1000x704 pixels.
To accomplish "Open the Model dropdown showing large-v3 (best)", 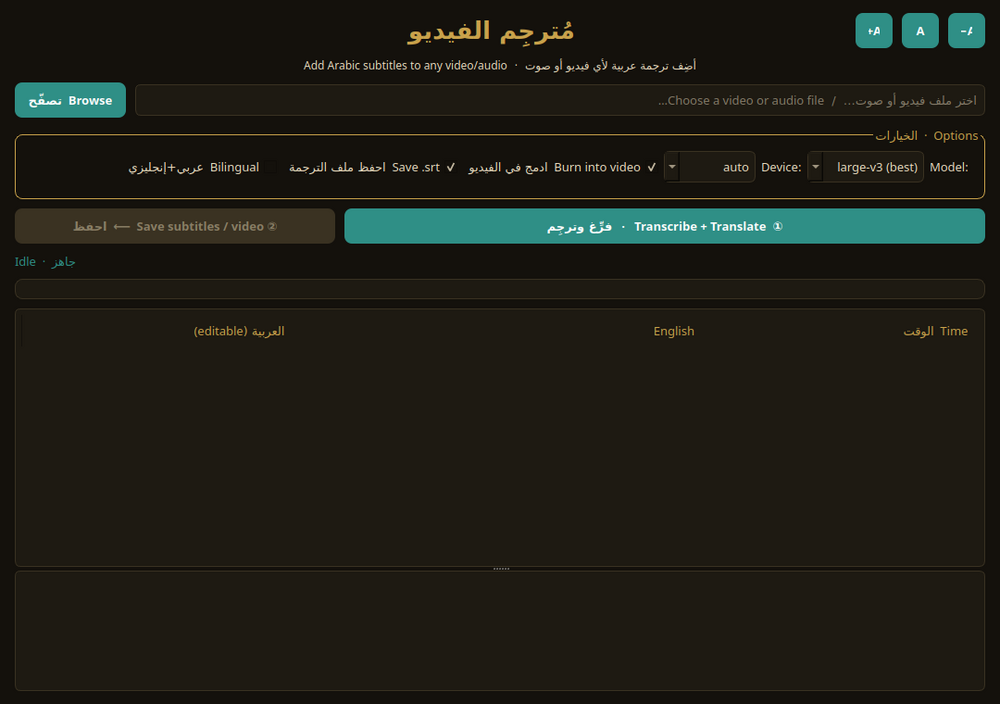I will (865, 167).
